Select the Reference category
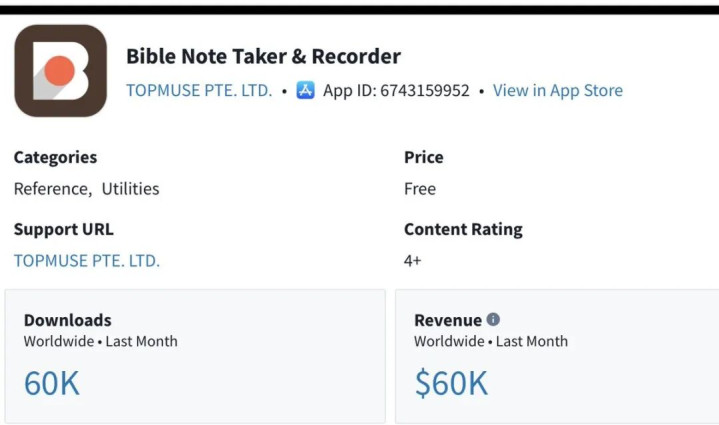This screenshot has width=719, height=425. [52, 189]
